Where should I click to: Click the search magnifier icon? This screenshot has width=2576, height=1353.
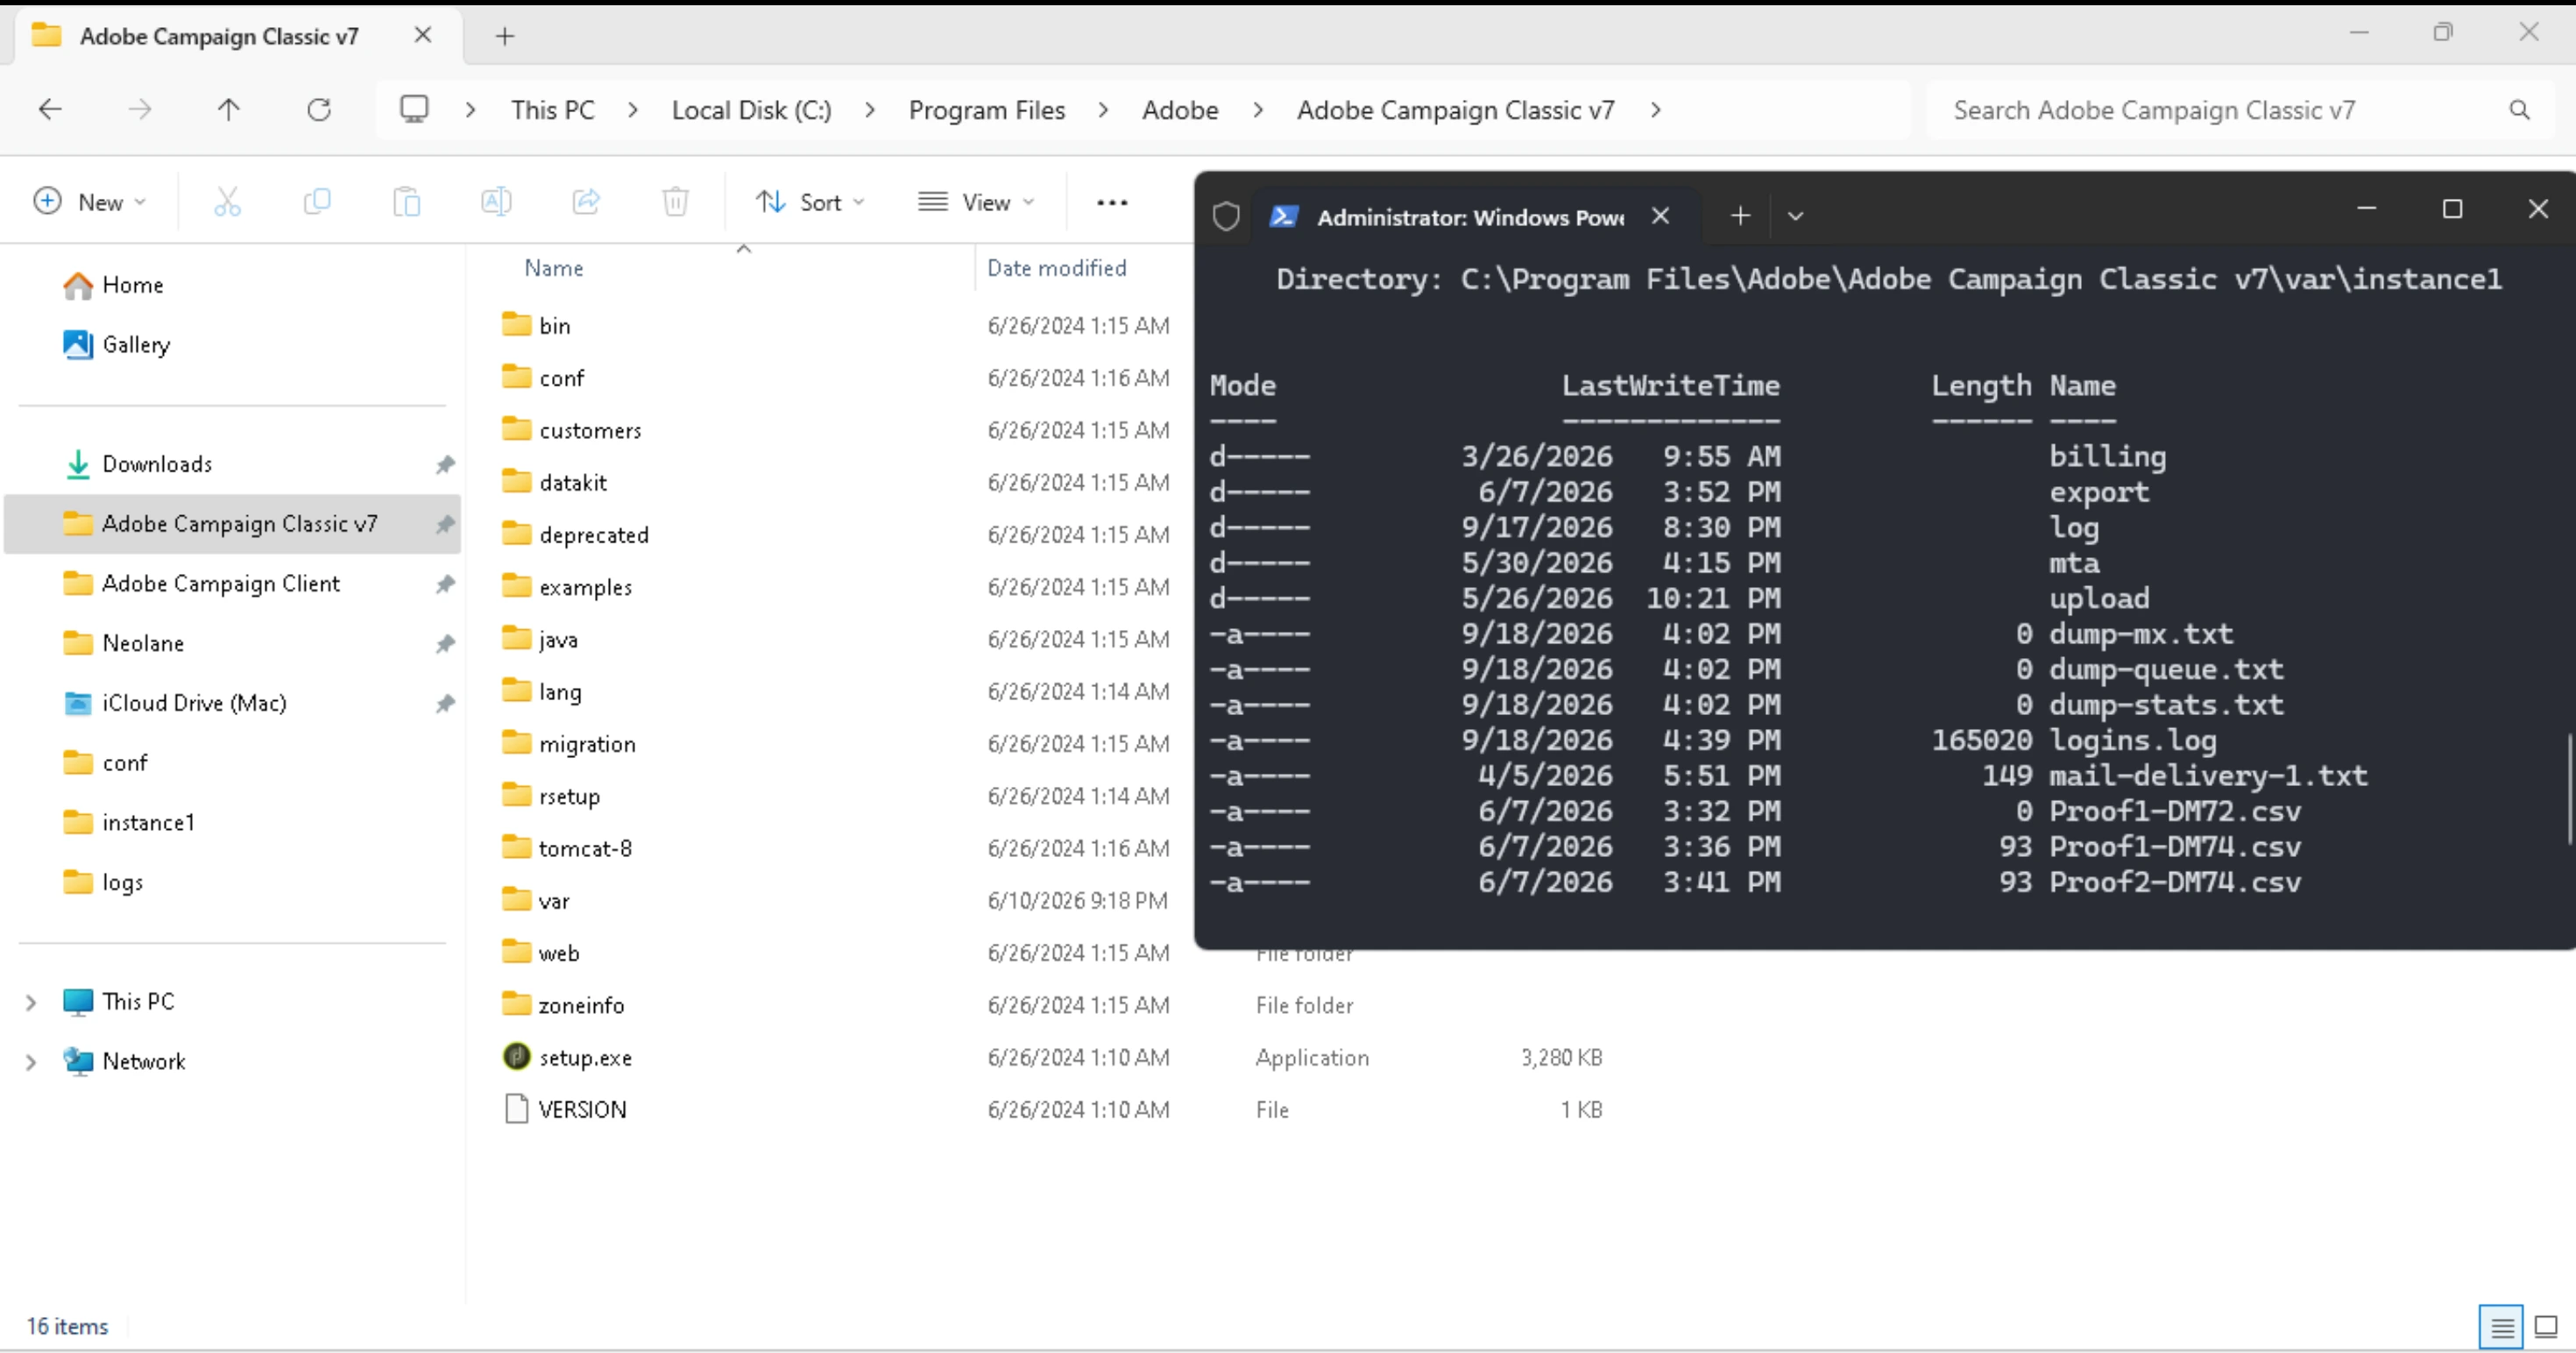click(x=2520, y=110)
